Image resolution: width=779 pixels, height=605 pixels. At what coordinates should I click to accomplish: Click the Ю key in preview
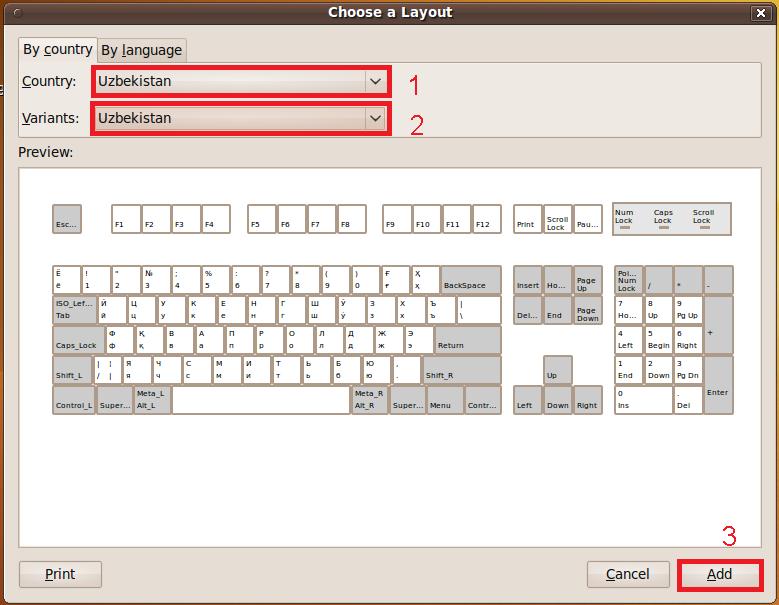[377, 370]
